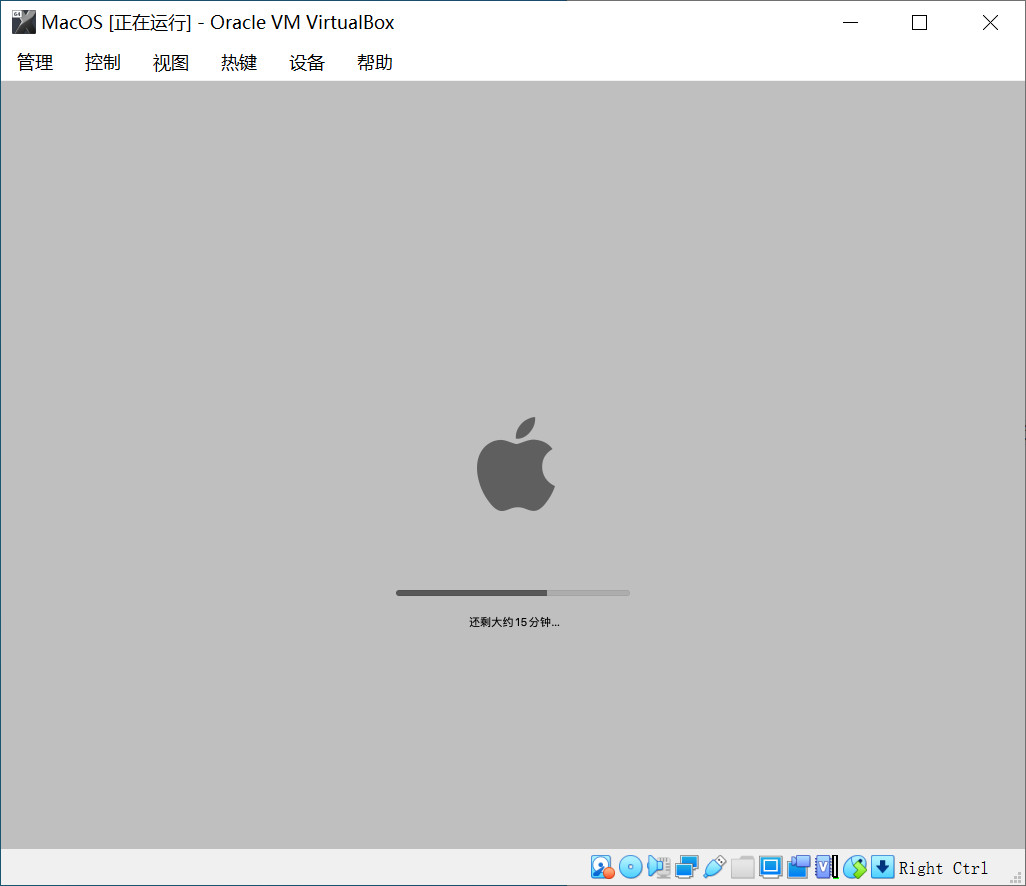Open the 视图 menu

click(x=171, y=63)
